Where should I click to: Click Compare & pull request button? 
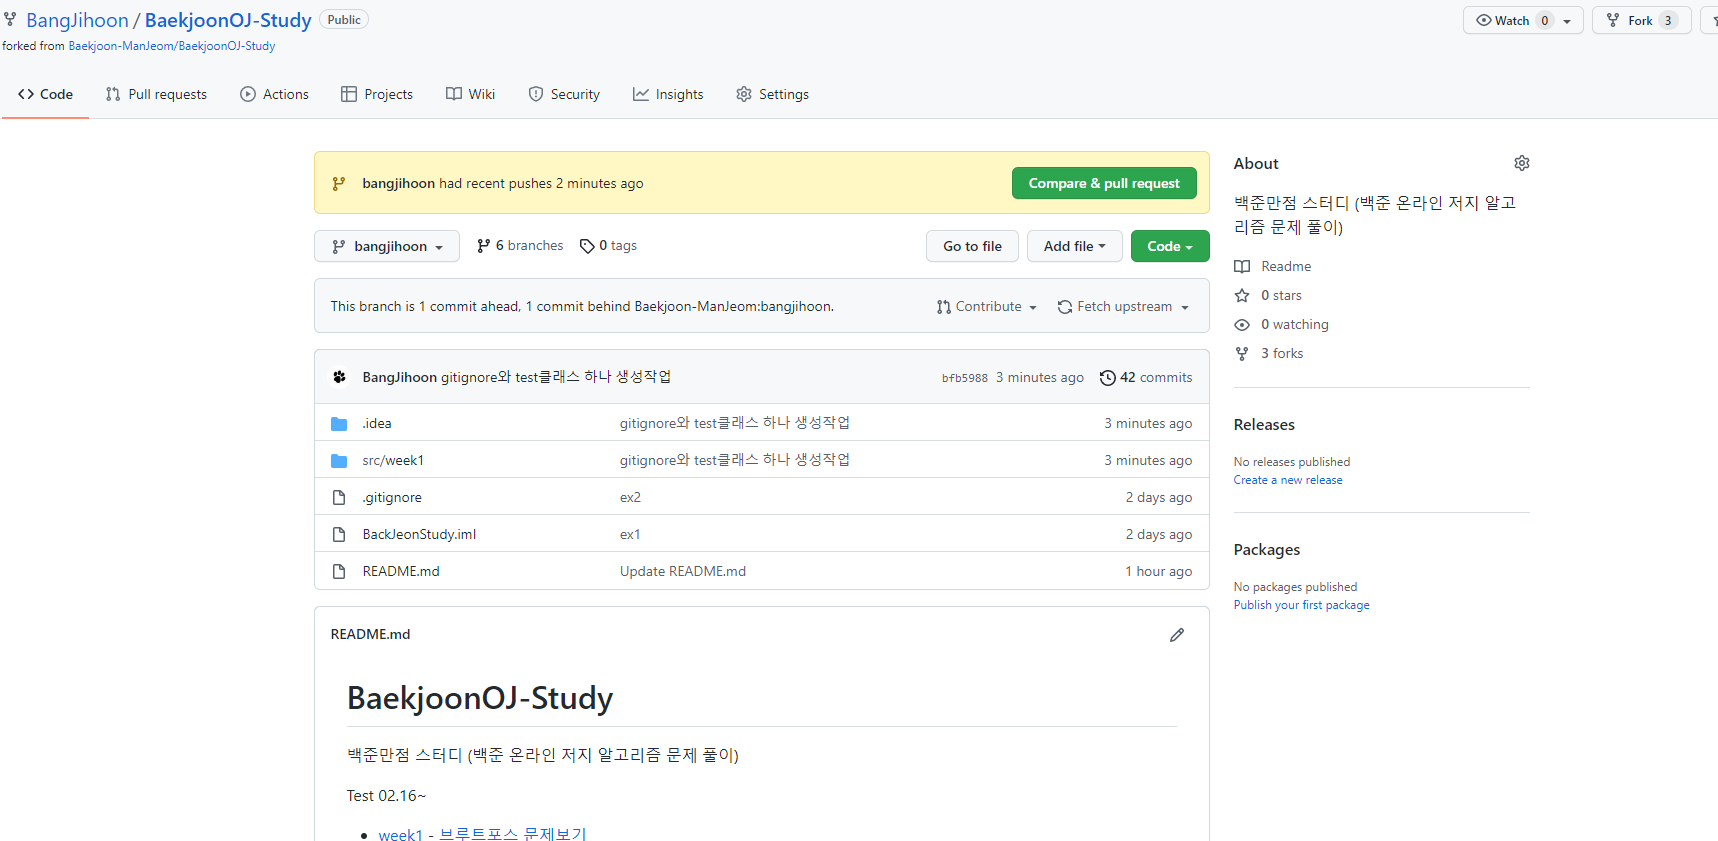1104,183
